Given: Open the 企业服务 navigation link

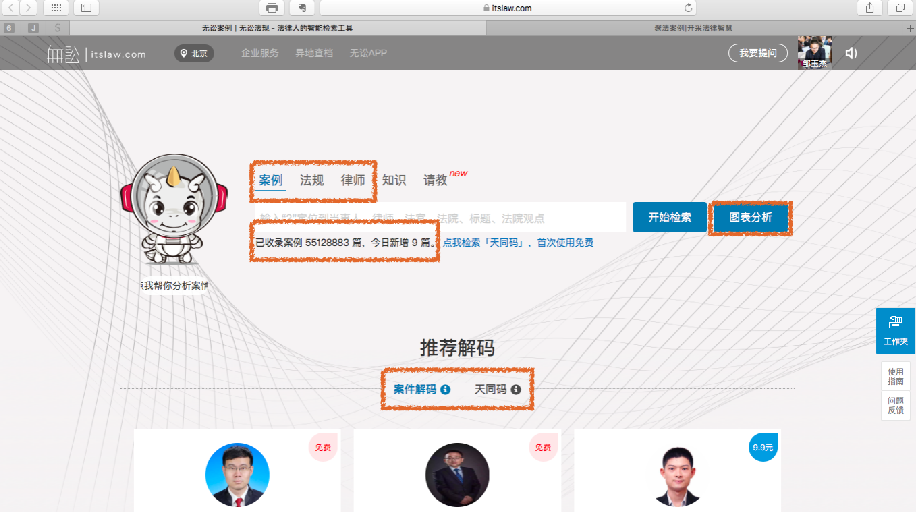Looking at the screenshot, I should pos(260,53).
